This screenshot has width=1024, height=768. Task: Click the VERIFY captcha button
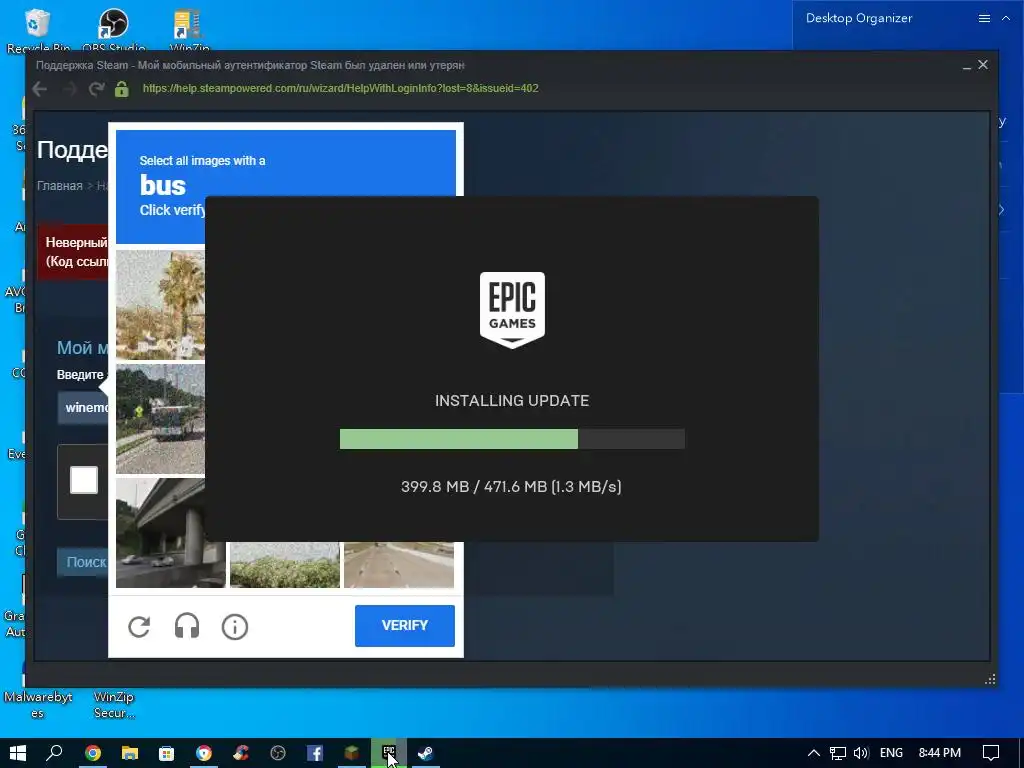(x=405, y=626)
